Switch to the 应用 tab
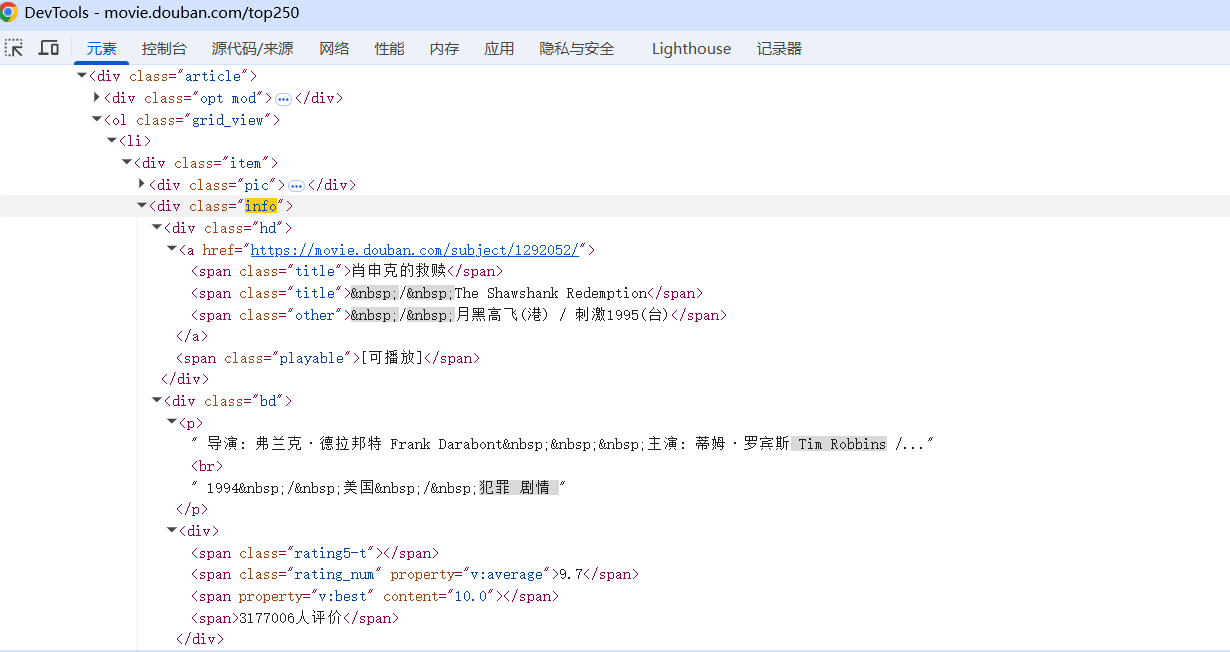Viewport: 1230px width, 652px height. click(x=499, y=49)
